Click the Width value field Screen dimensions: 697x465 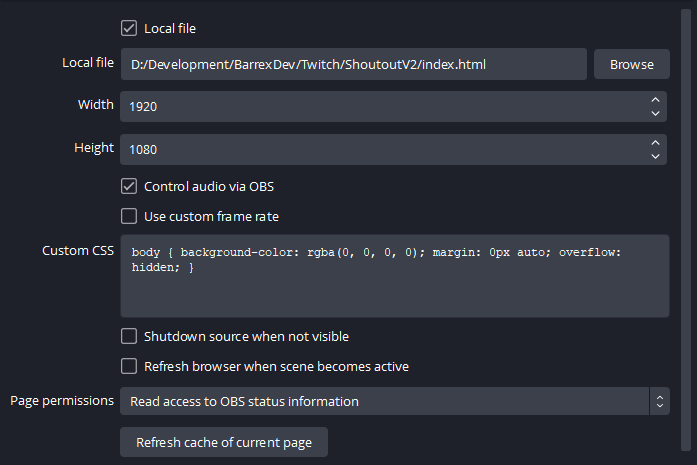380,106
